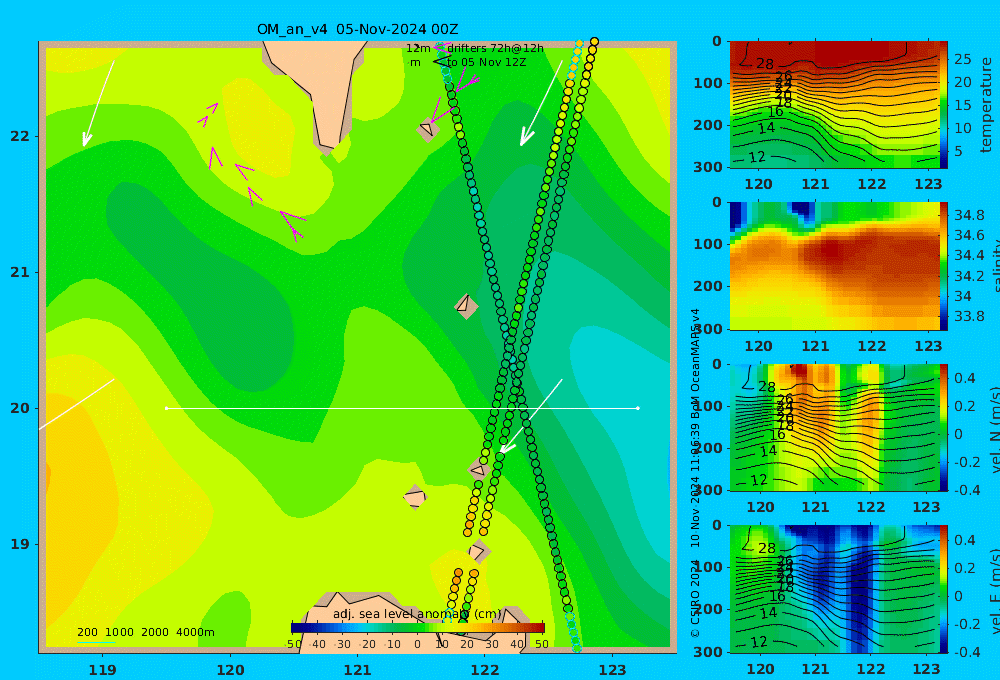Click the -50 tick on sea level colorbar
The height and width of the screenshot is (680, 1000).
tap(293, 644)
